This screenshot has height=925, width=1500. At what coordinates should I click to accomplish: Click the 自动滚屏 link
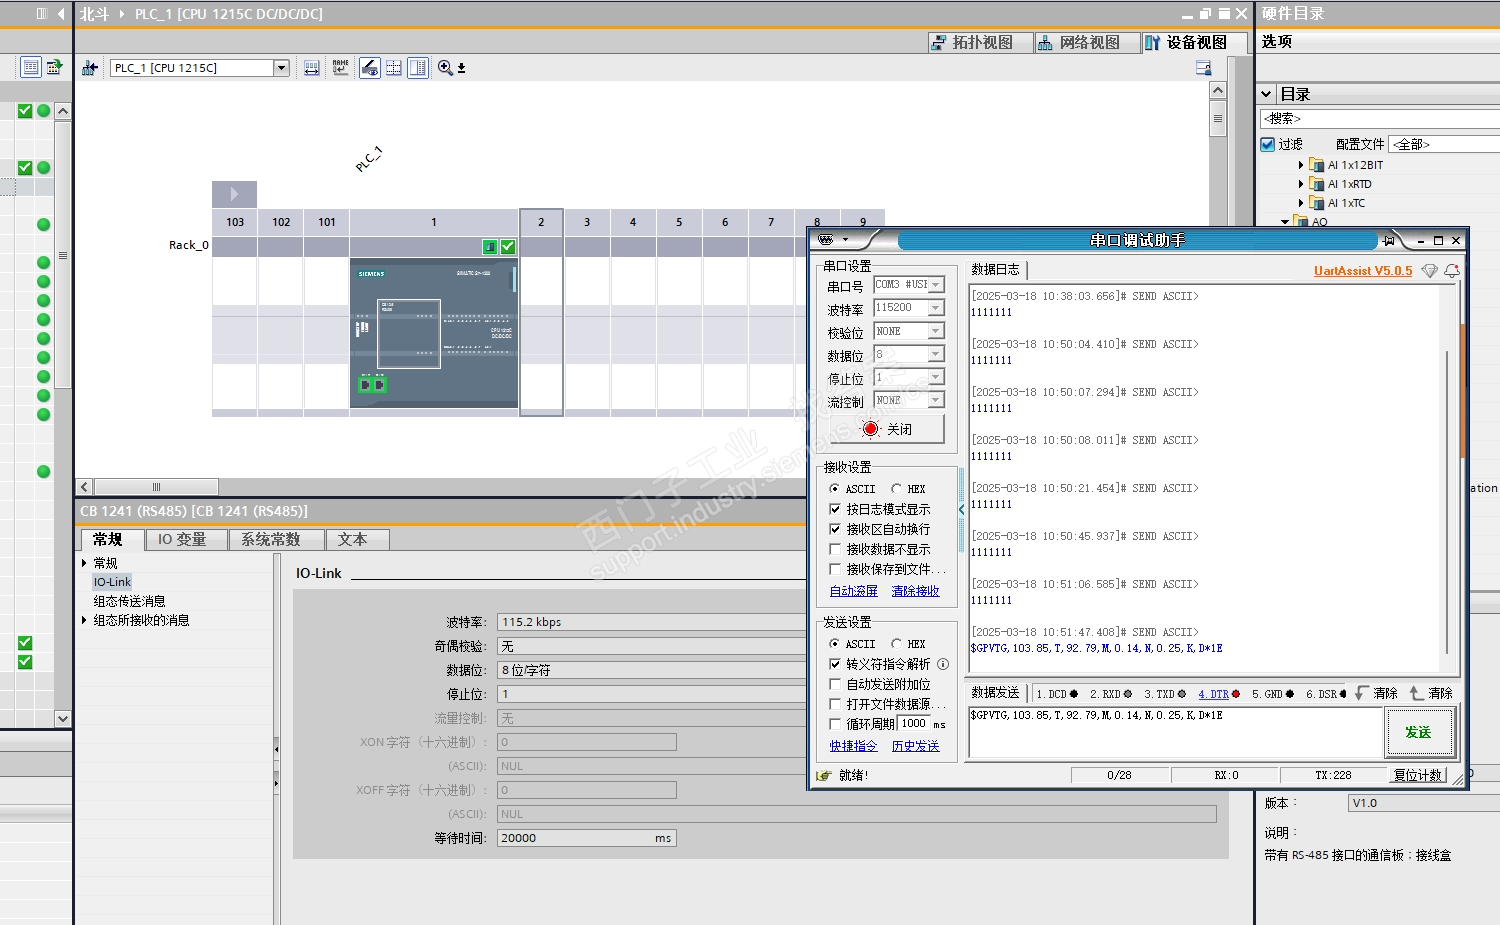854,591
